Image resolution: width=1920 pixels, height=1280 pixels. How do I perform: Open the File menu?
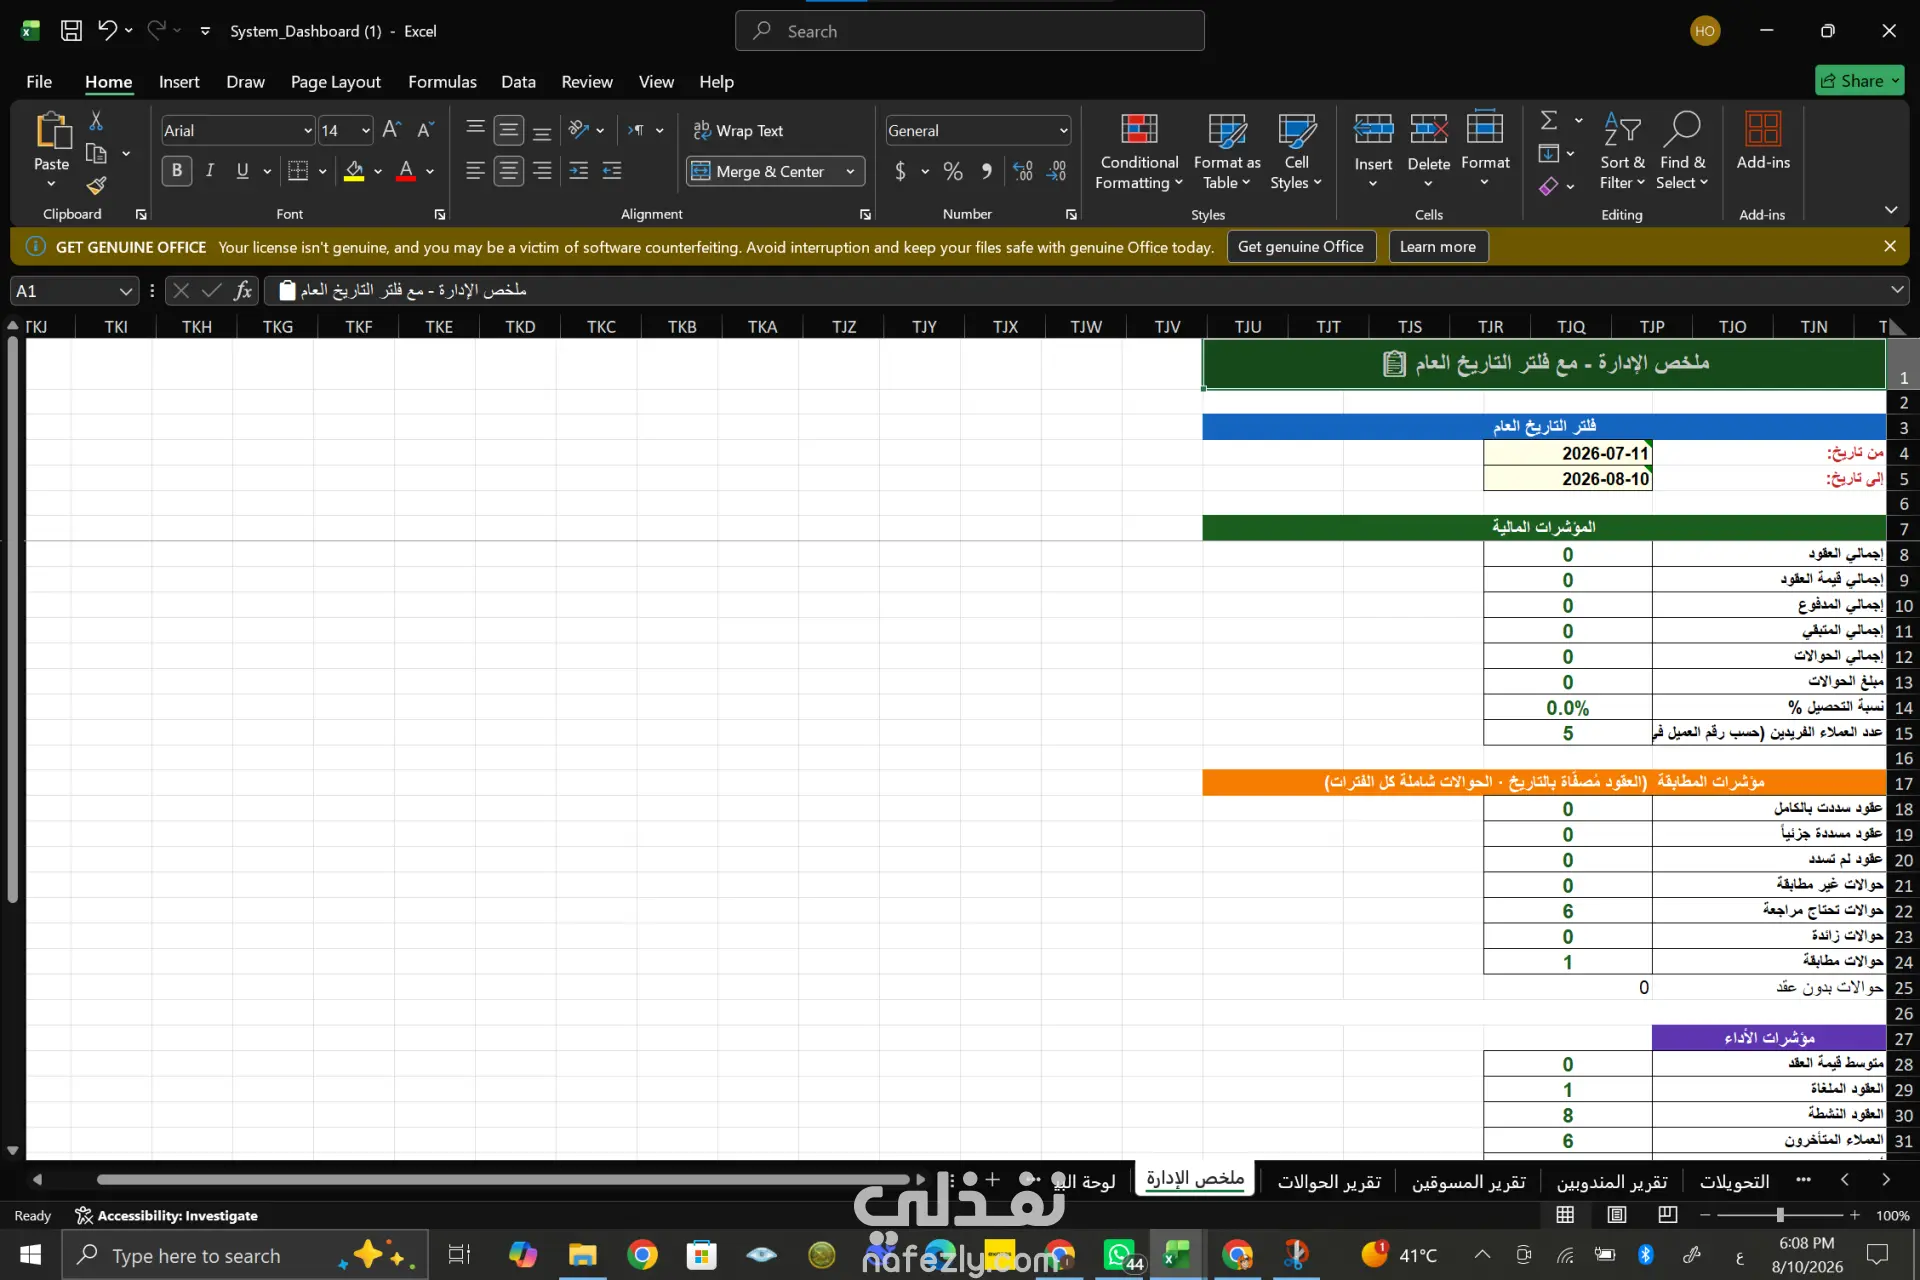[39, 82]
